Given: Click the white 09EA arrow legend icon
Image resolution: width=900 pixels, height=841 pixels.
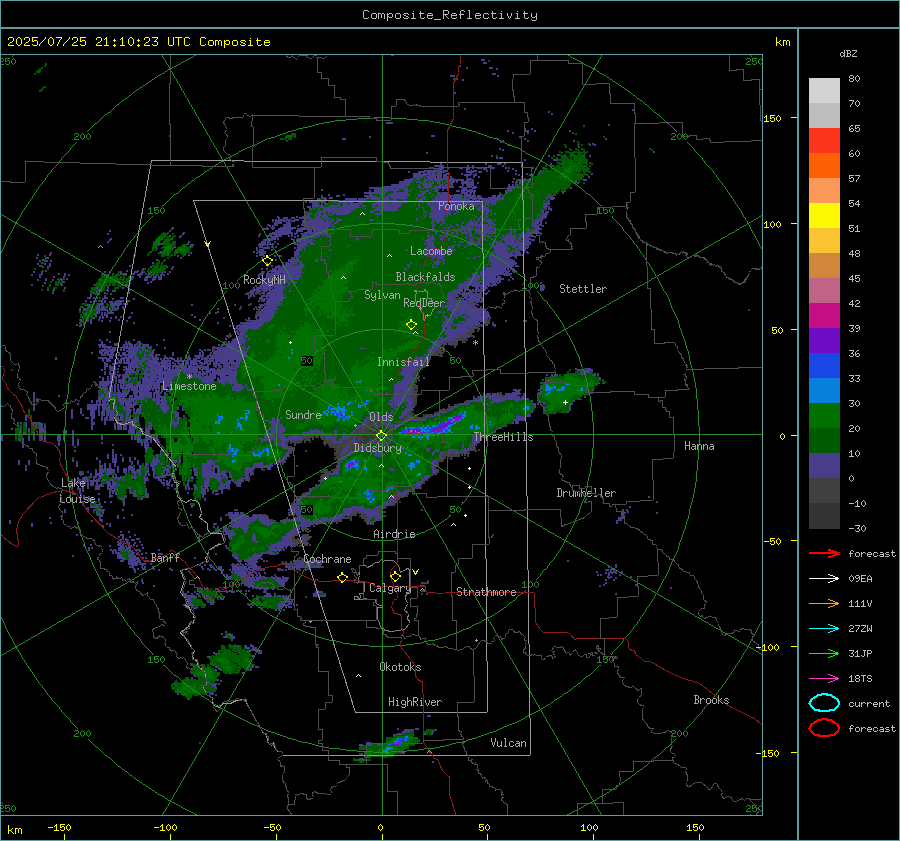Looking at the screenshot, I should pos(824,579).
